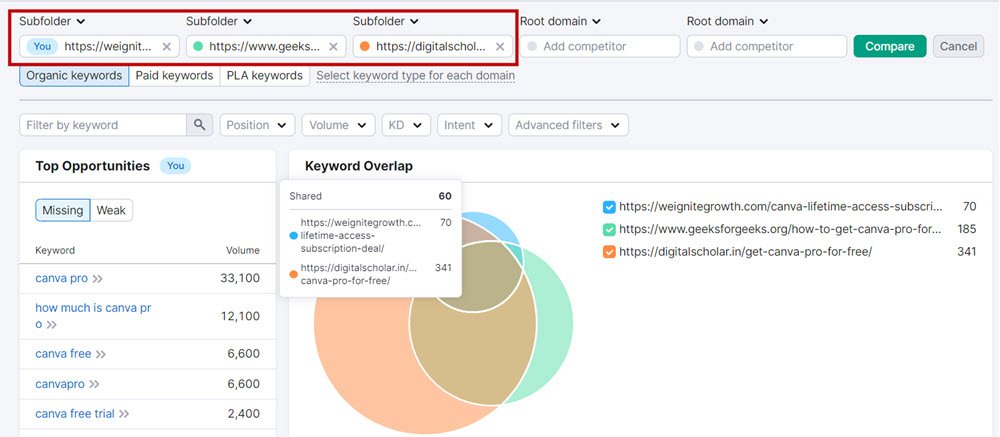
Task: Click the Filter by keyword input field
Action: 103,125
